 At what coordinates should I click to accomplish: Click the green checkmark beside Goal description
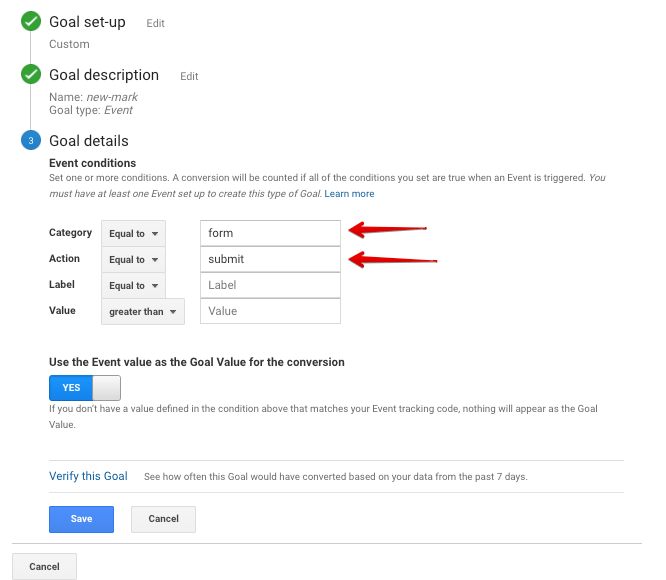tap(31, 74)
